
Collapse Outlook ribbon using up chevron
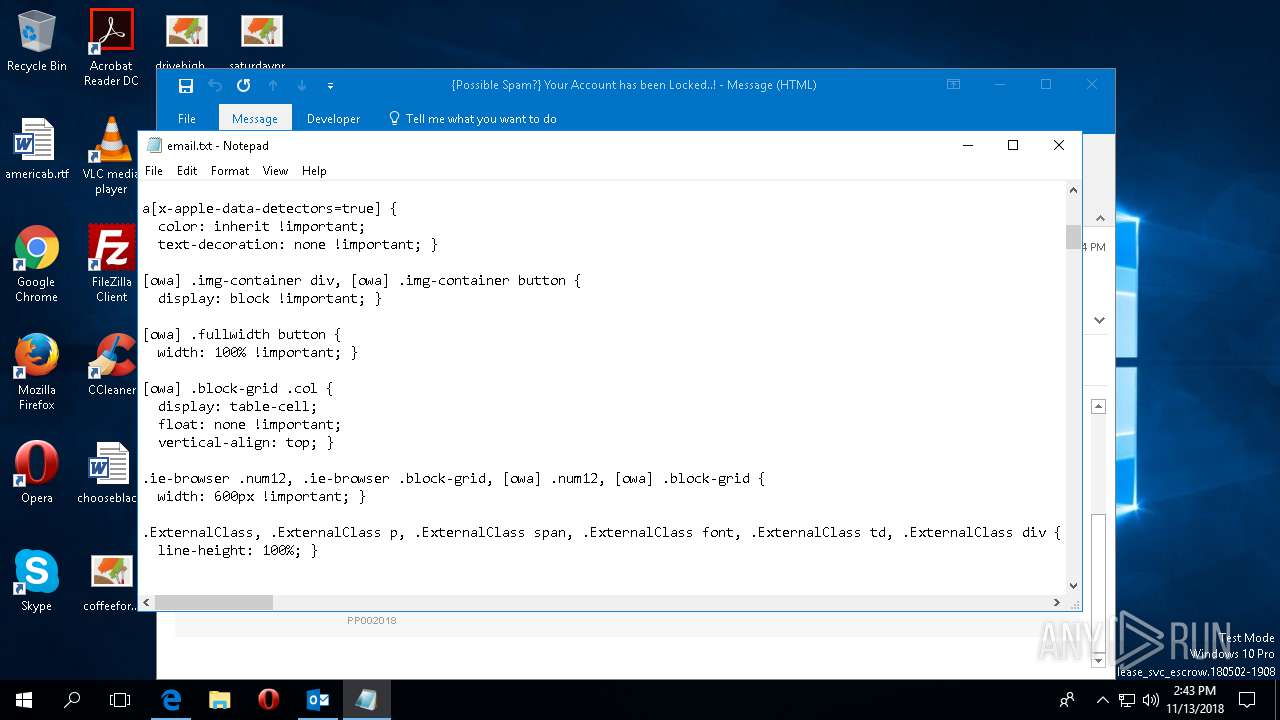(1100, 218)
